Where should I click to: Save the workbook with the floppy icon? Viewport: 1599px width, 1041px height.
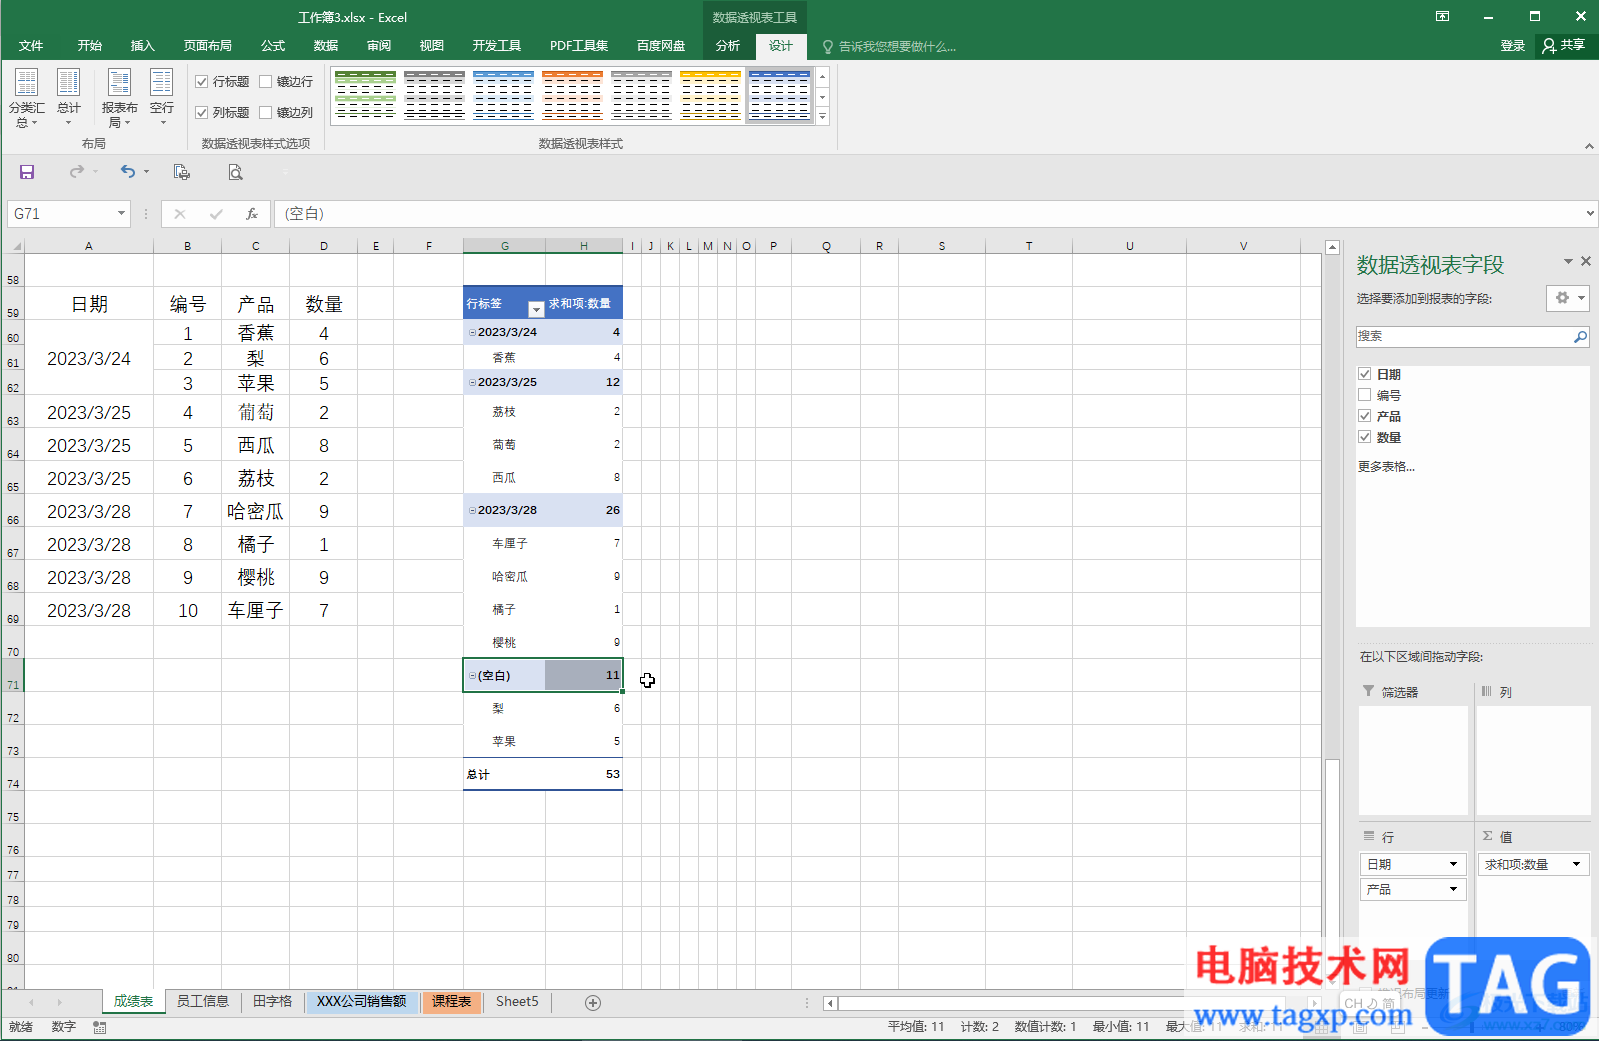coord(27,172)
